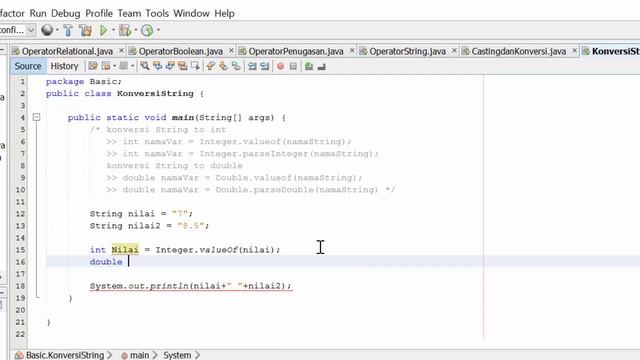This screenshot has width=640, height=360.
Task: Toggle bookmark on current line
Action: pos(236,66)
